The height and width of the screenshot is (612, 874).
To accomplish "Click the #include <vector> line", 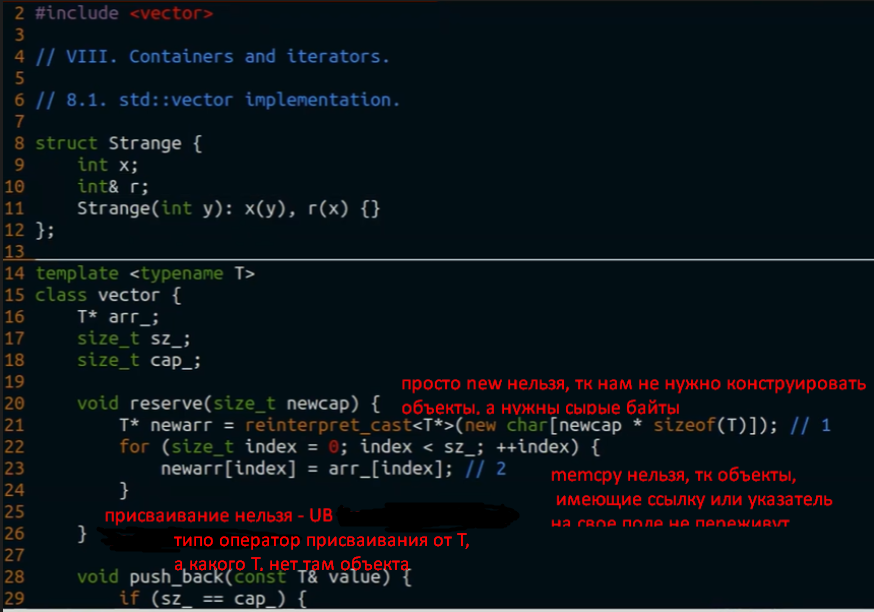I will [123, 14].
